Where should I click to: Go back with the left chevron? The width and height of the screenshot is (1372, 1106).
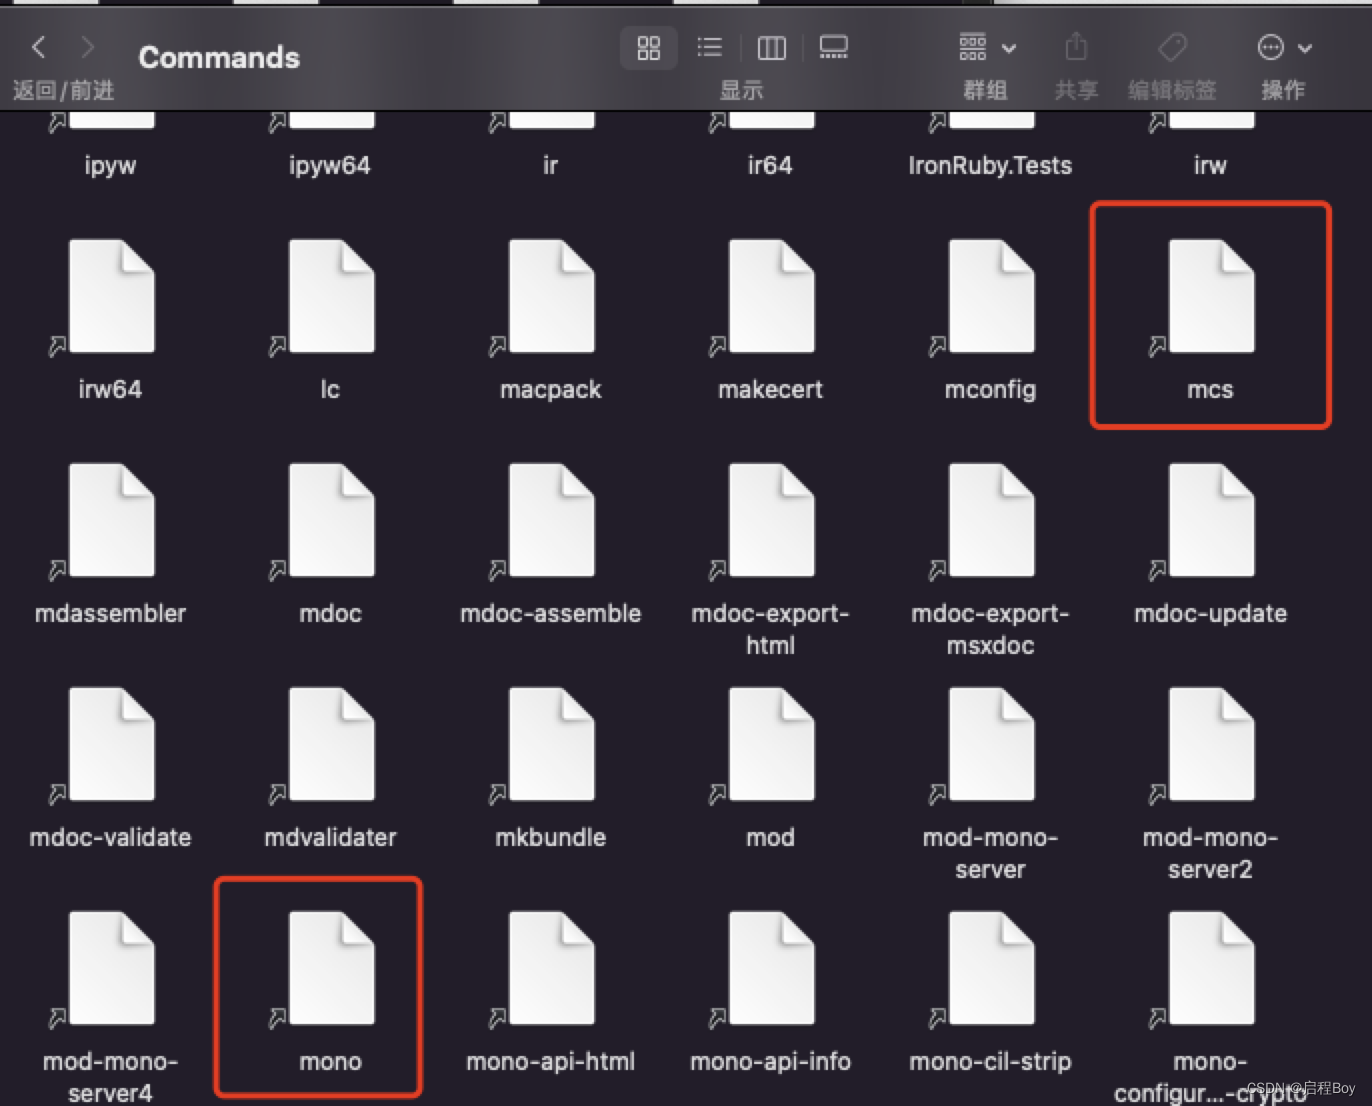click(38, 47)
